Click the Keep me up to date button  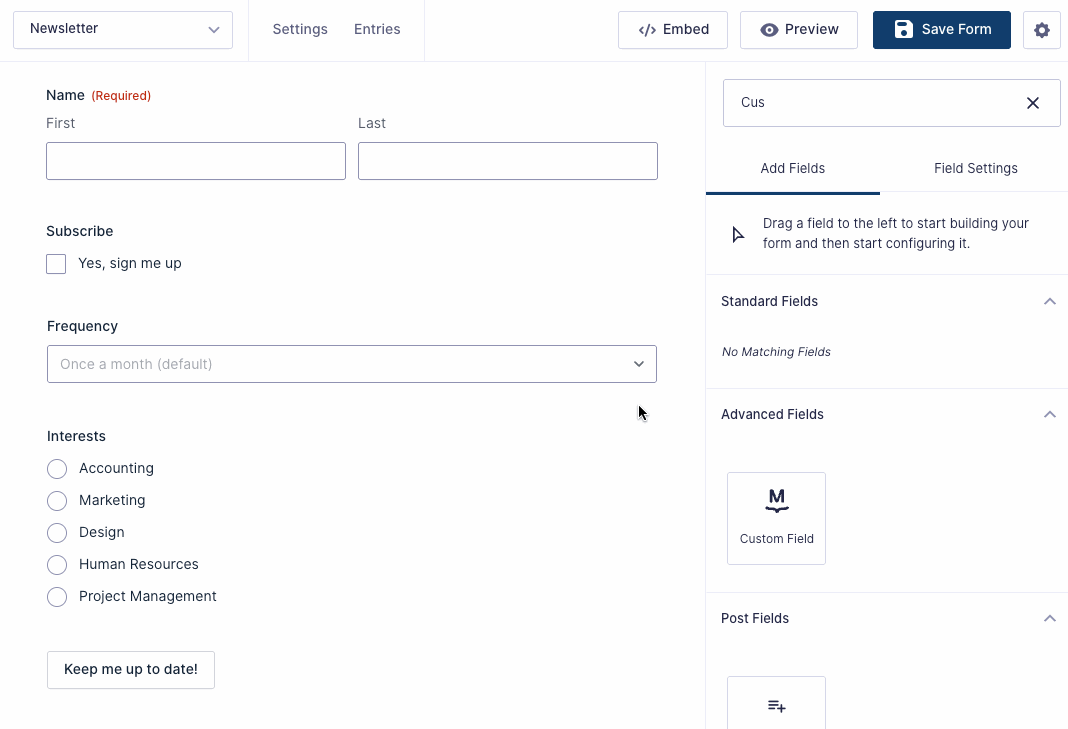tap(130, 669)
